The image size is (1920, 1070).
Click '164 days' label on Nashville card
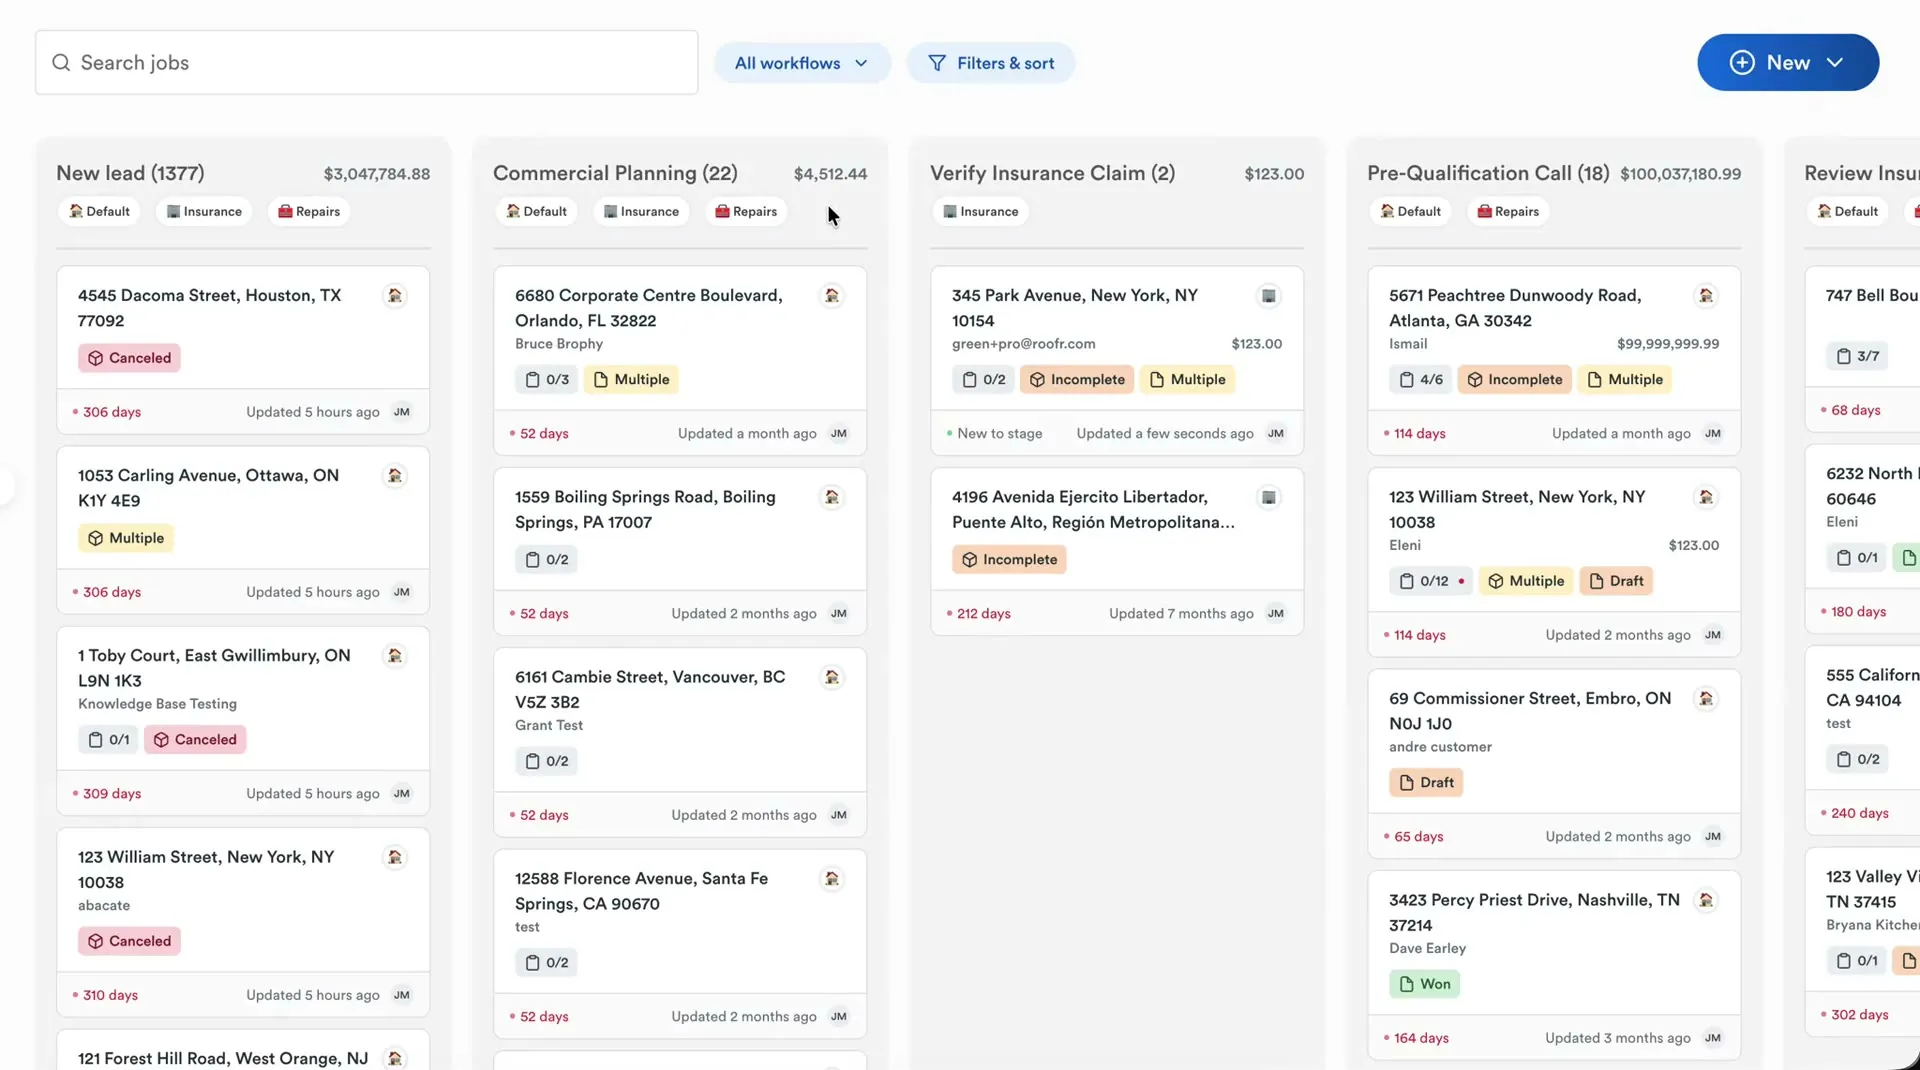click(1421, 1038)
